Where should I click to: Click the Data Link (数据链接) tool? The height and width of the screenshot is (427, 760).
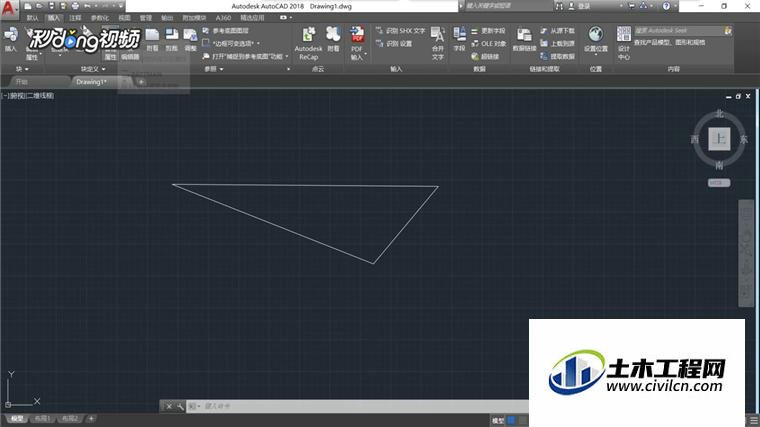[x=524, y=40]
